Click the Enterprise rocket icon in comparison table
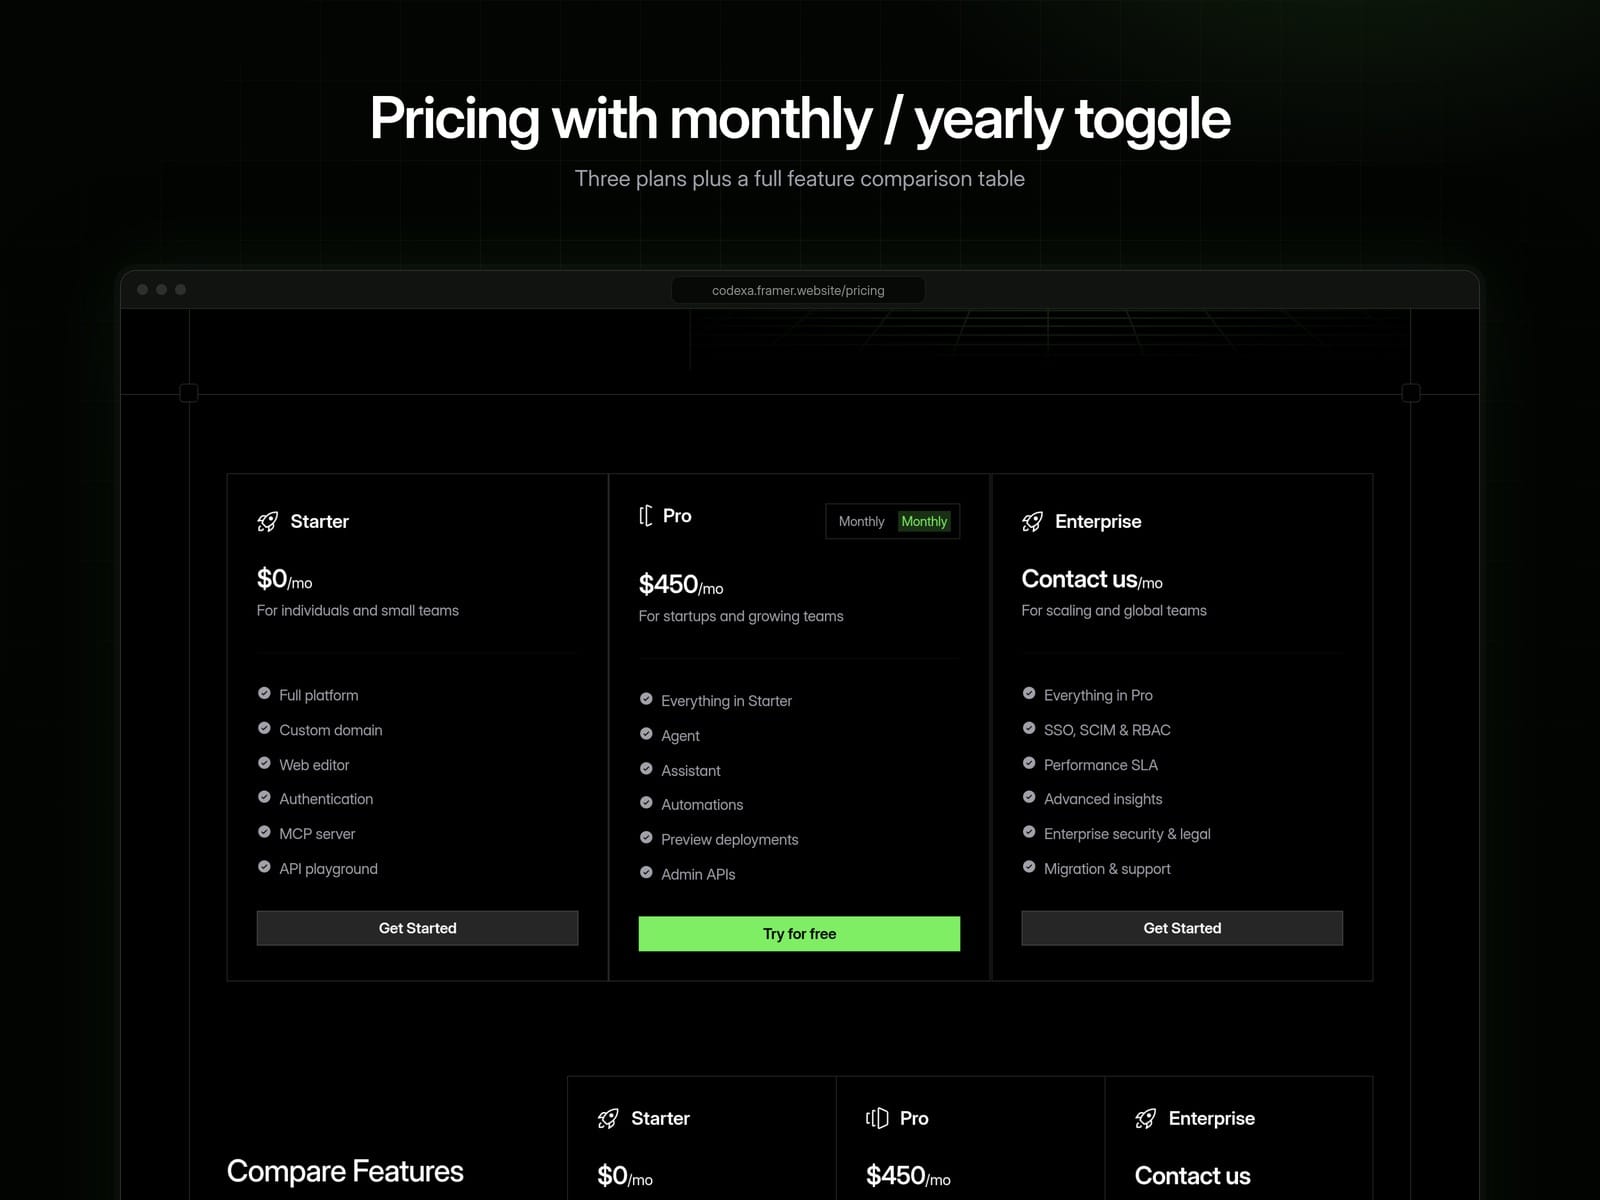The width and height of the screenshot is (1600, 1200). coord(1146,1119)
